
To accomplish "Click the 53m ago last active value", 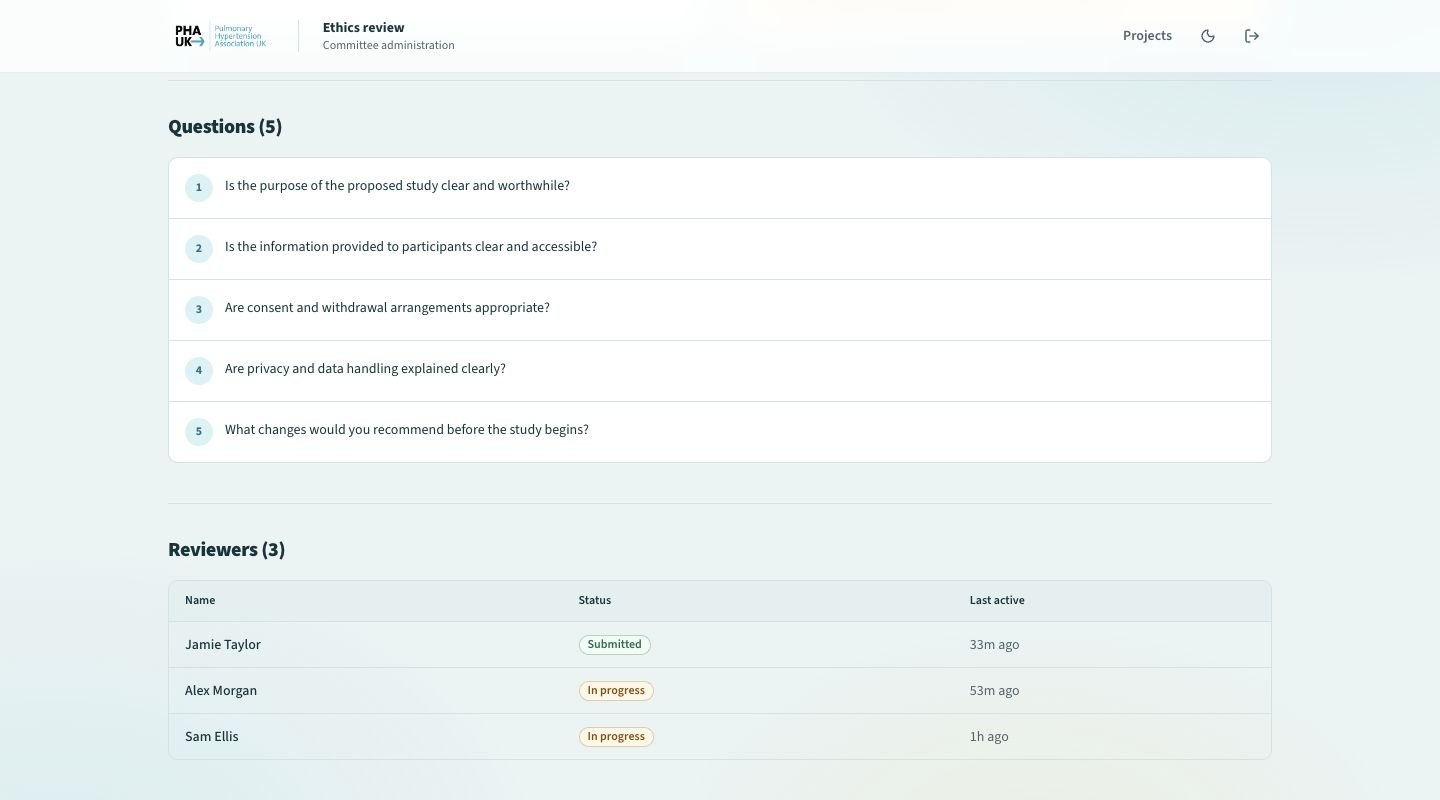I will pos(994,690).
